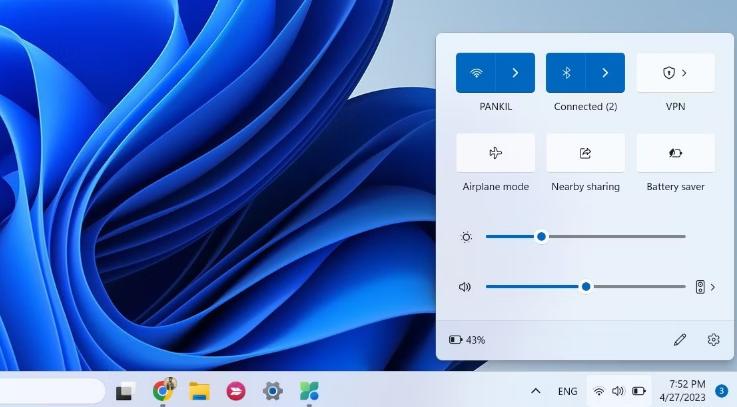Show hidden tray icons chevron
This screenshot has width=737, height=407.
tap(535, 391)
